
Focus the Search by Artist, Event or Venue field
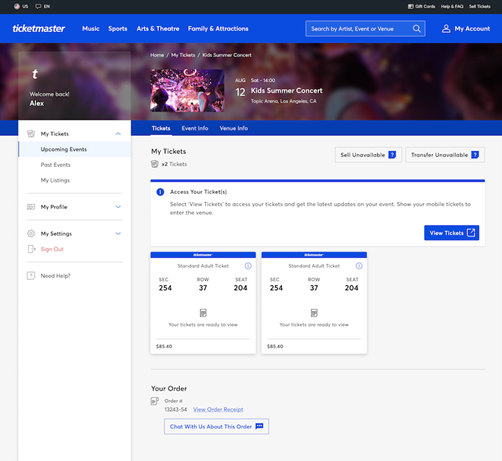(365, 29)
